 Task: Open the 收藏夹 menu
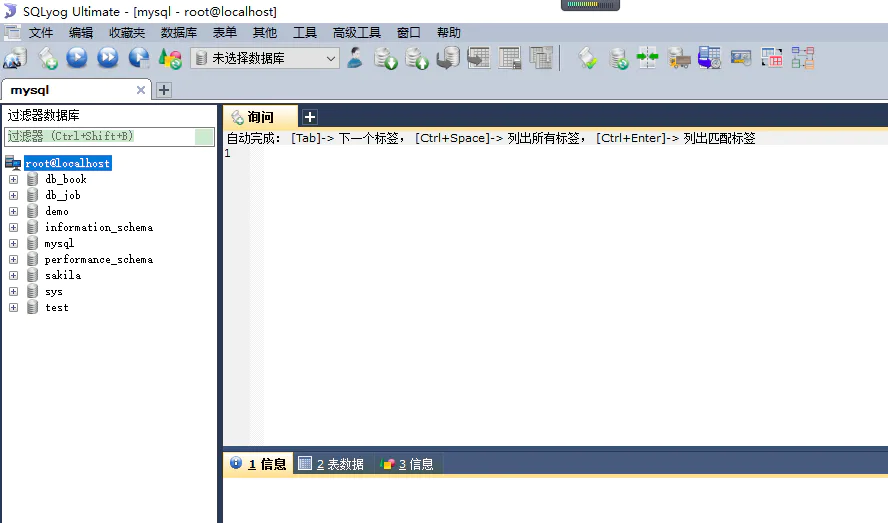127,33
